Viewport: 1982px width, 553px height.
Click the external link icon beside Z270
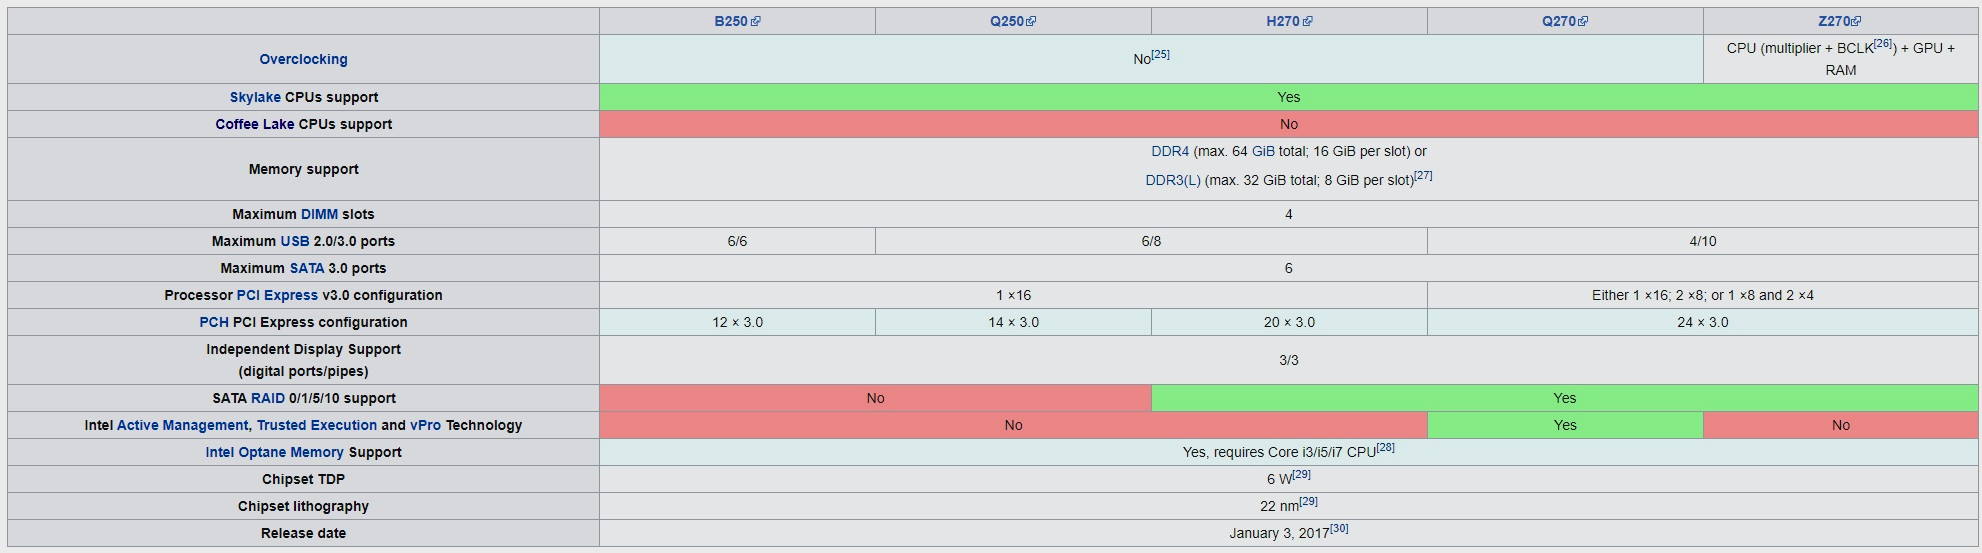click(x=1857, y=22)
